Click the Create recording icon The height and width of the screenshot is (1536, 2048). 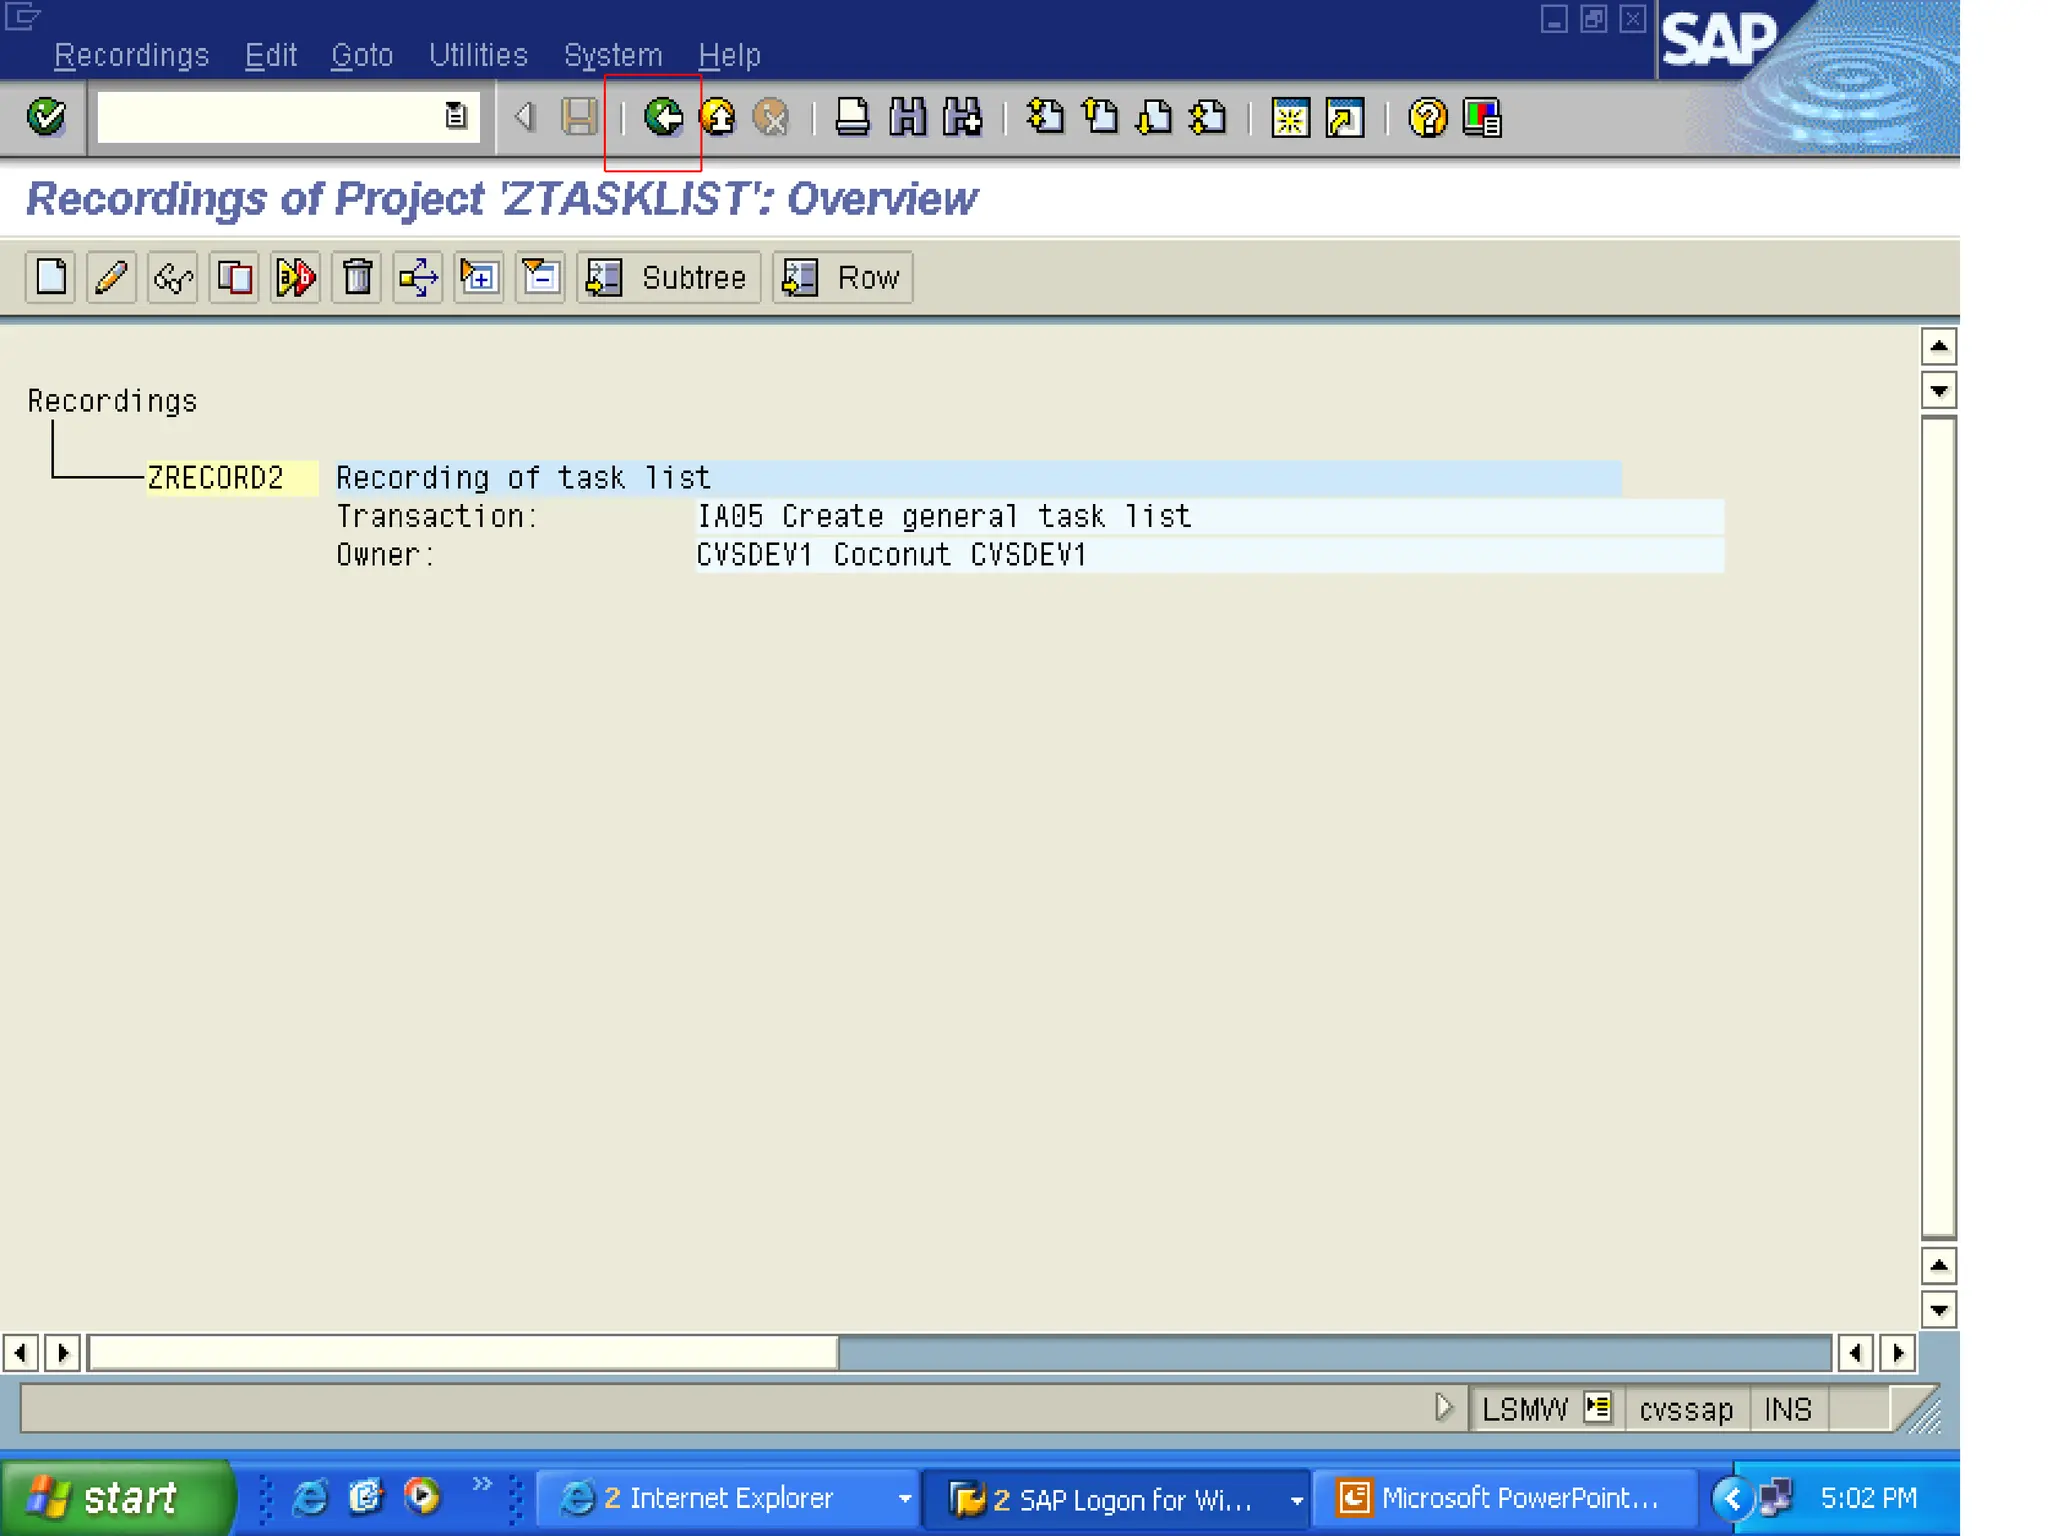51,277
